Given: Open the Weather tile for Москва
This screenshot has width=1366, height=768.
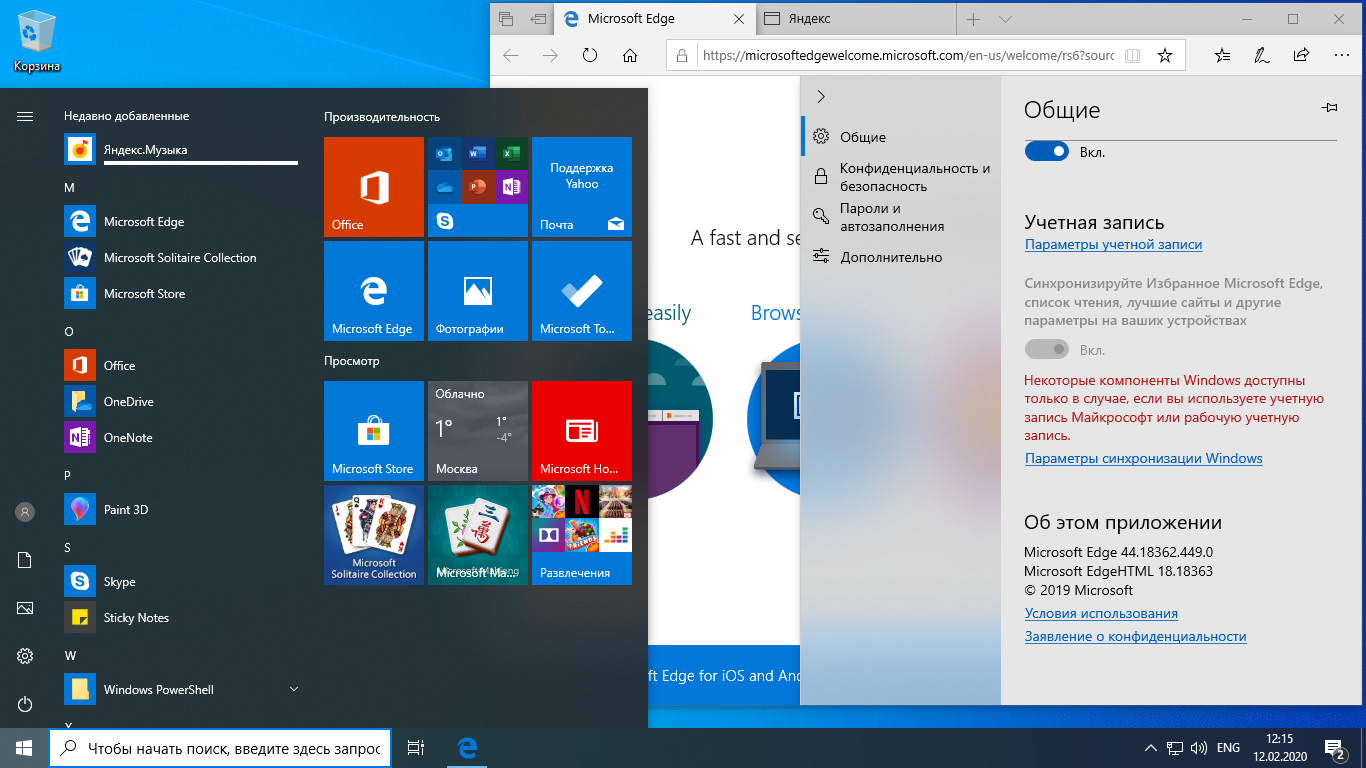Looking at the screenshot, I should [x=477, y=431].
